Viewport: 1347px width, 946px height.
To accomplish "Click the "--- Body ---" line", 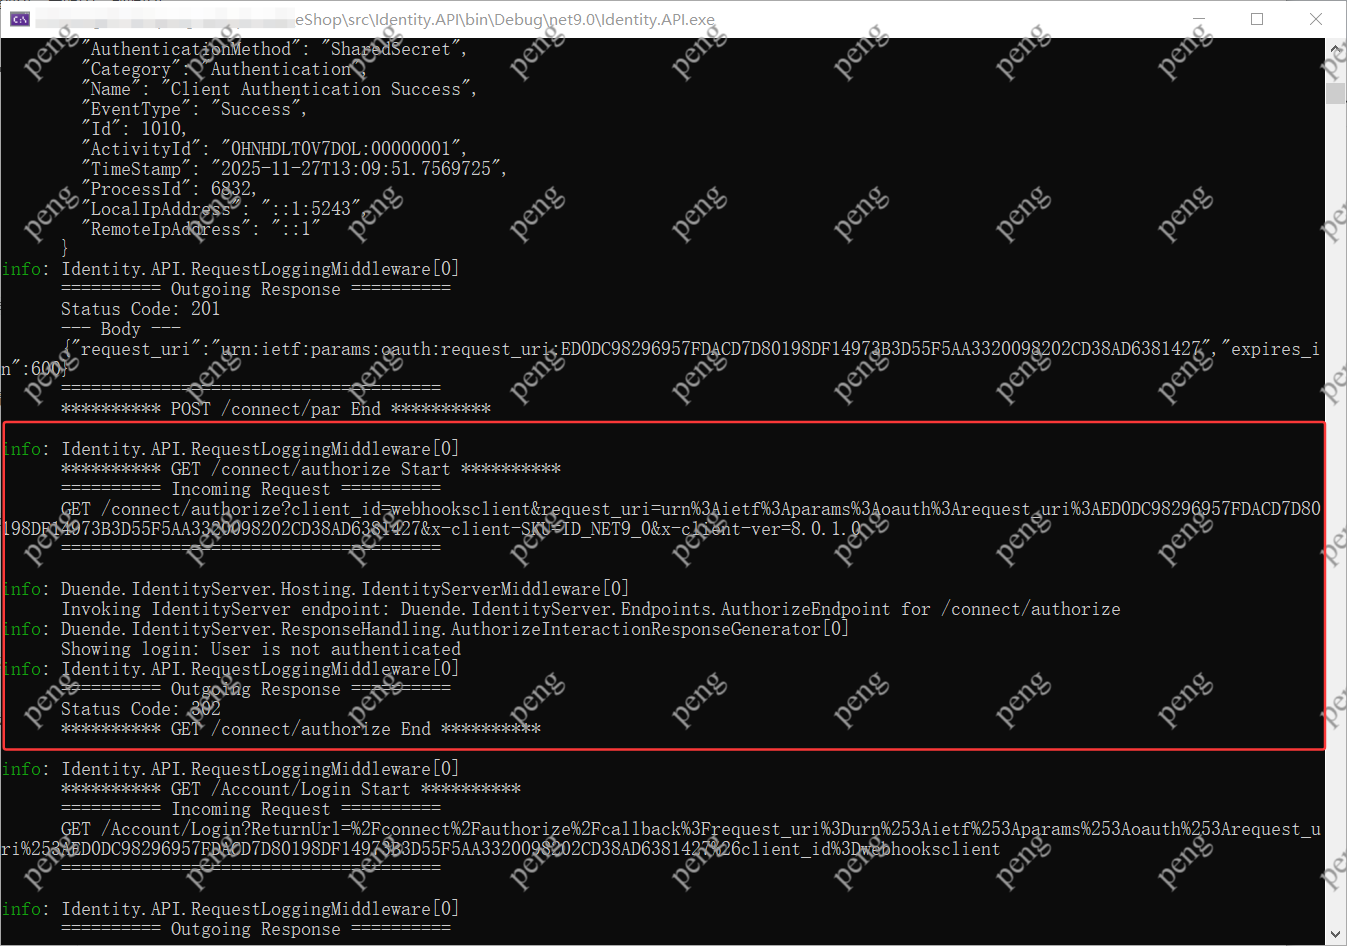I will (x=120, y=329).
